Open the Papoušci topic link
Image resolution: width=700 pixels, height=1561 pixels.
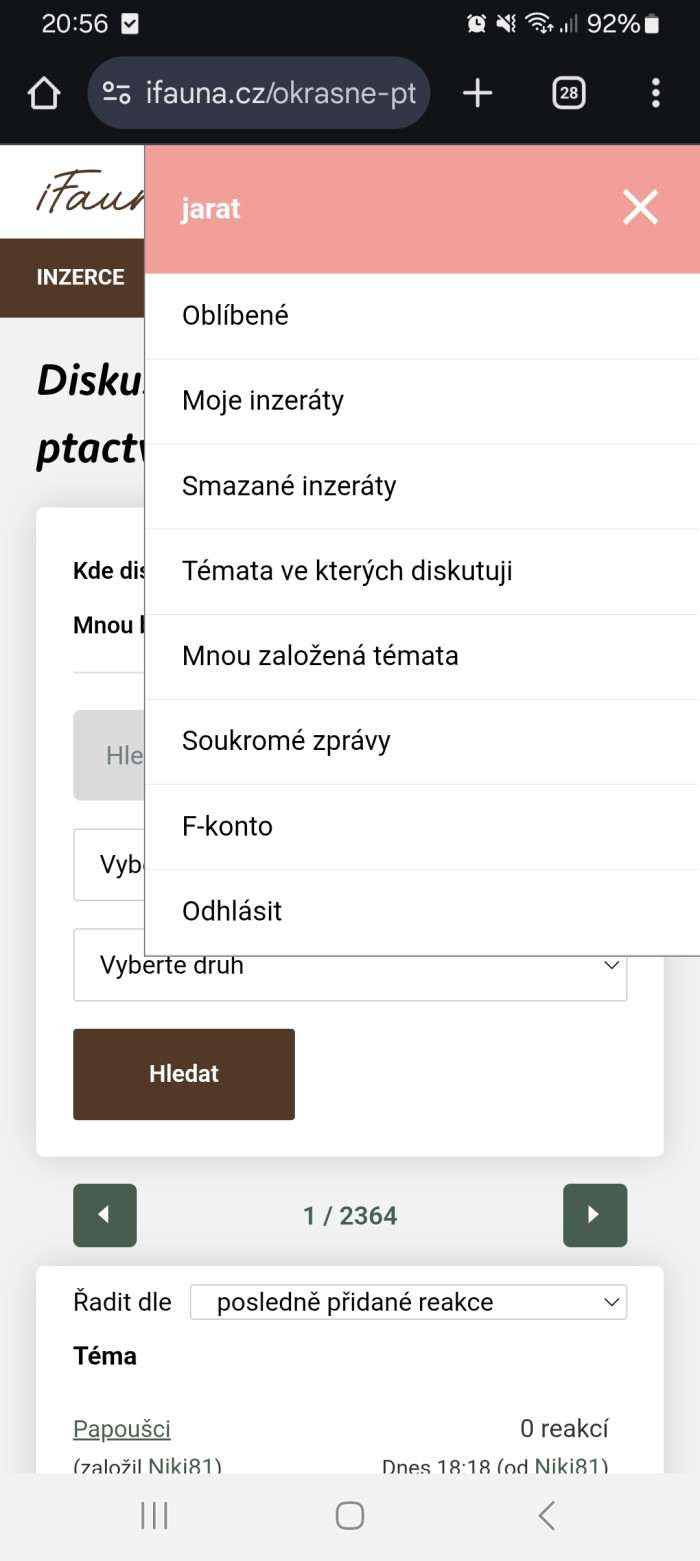coord(122,1429)
